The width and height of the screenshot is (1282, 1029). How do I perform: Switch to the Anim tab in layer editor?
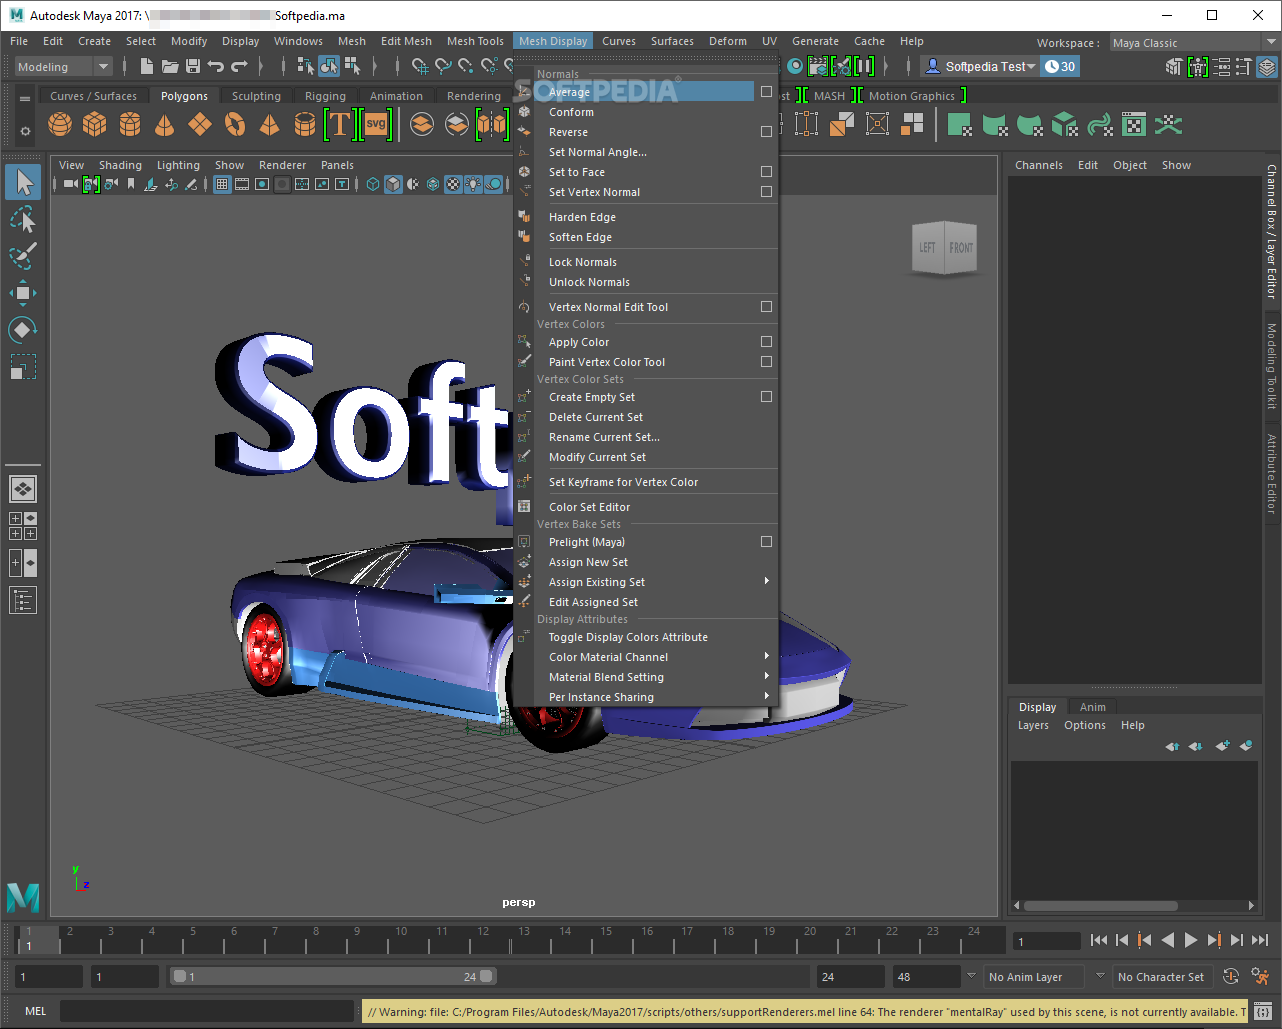(x=1092, y=707)
